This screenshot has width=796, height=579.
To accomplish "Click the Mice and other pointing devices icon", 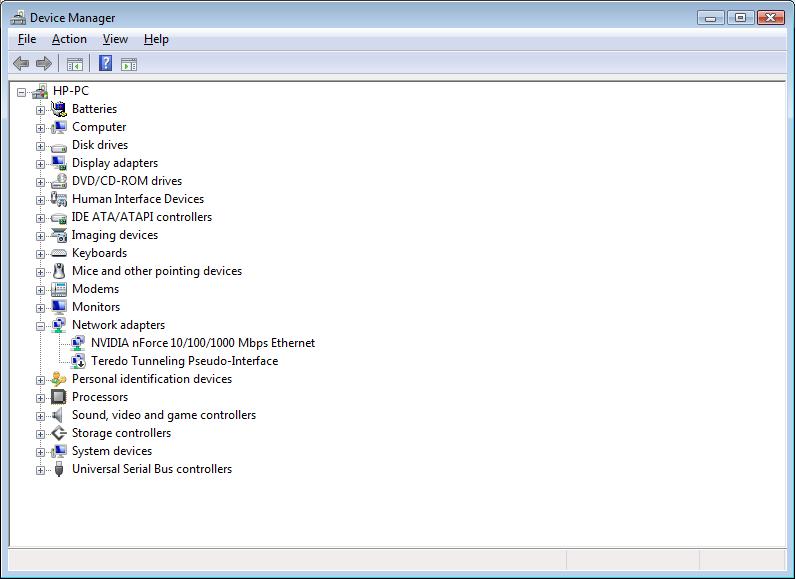I will point(59,271).
